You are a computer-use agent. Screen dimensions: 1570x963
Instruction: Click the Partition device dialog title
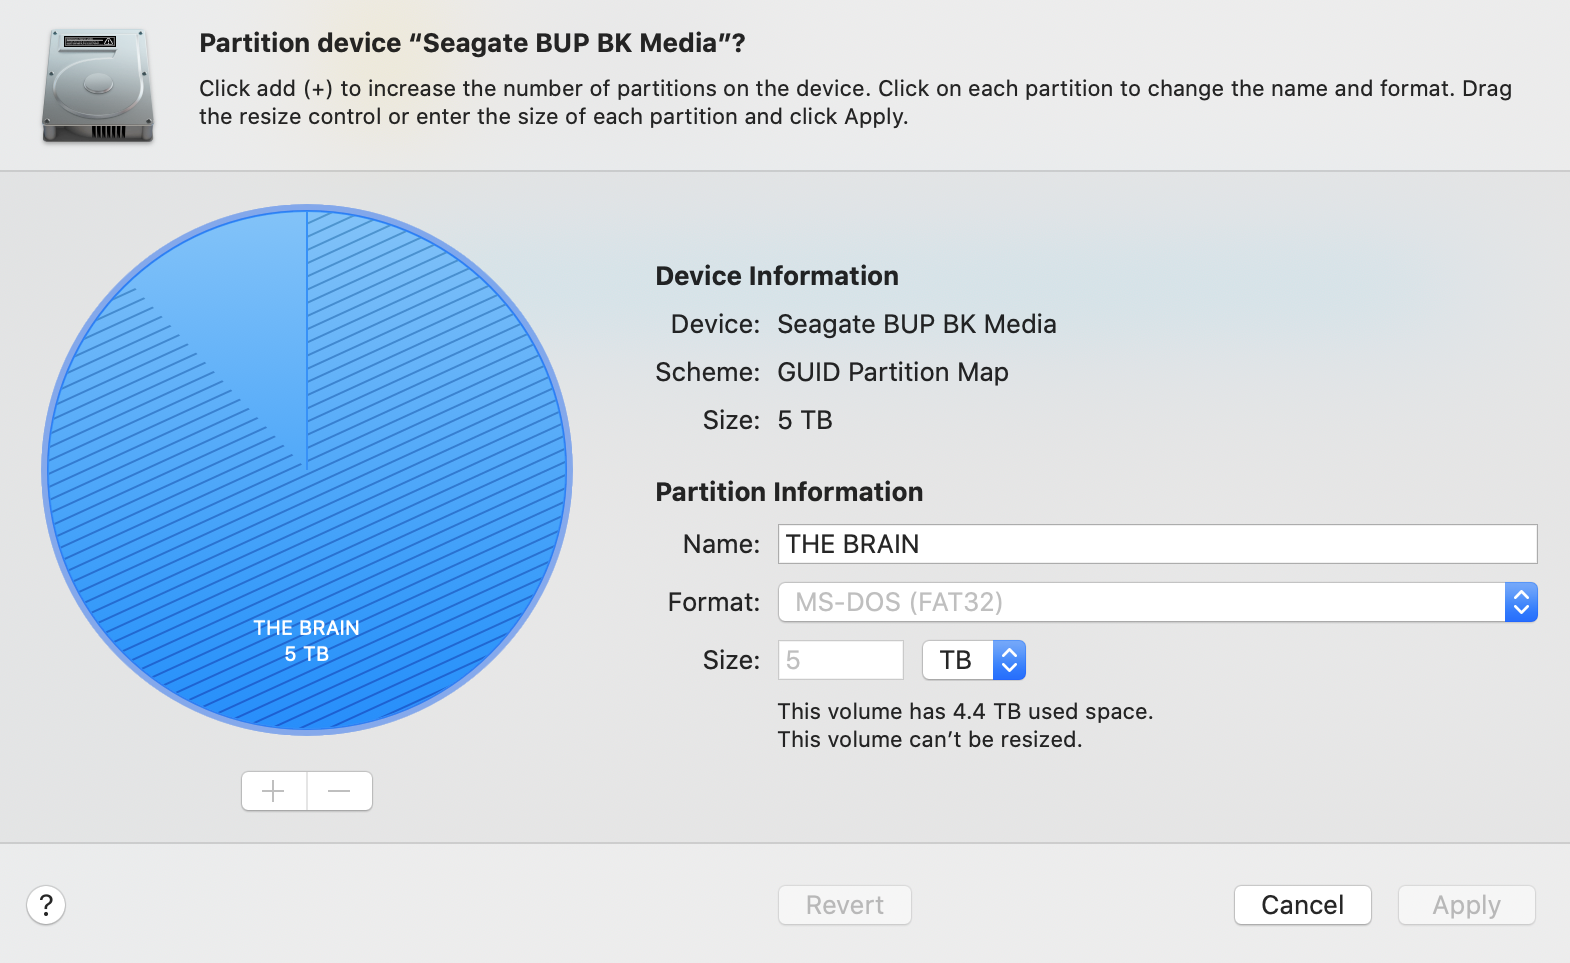[472, 43]
